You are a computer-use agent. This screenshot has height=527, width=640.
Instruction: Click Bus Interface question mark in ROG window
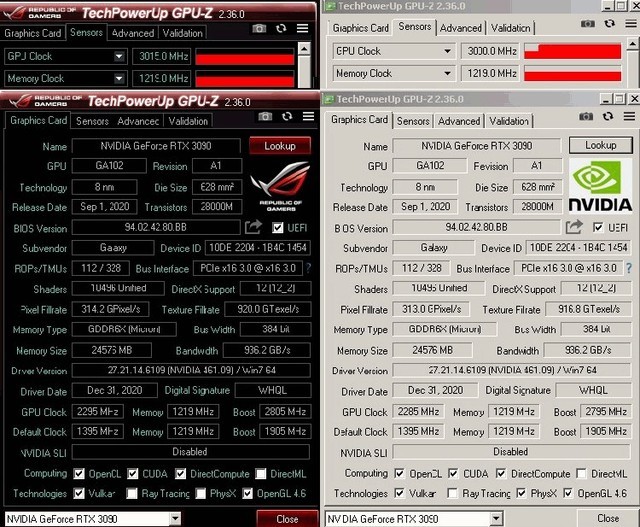pyautogui.click(x=308, y=268)
